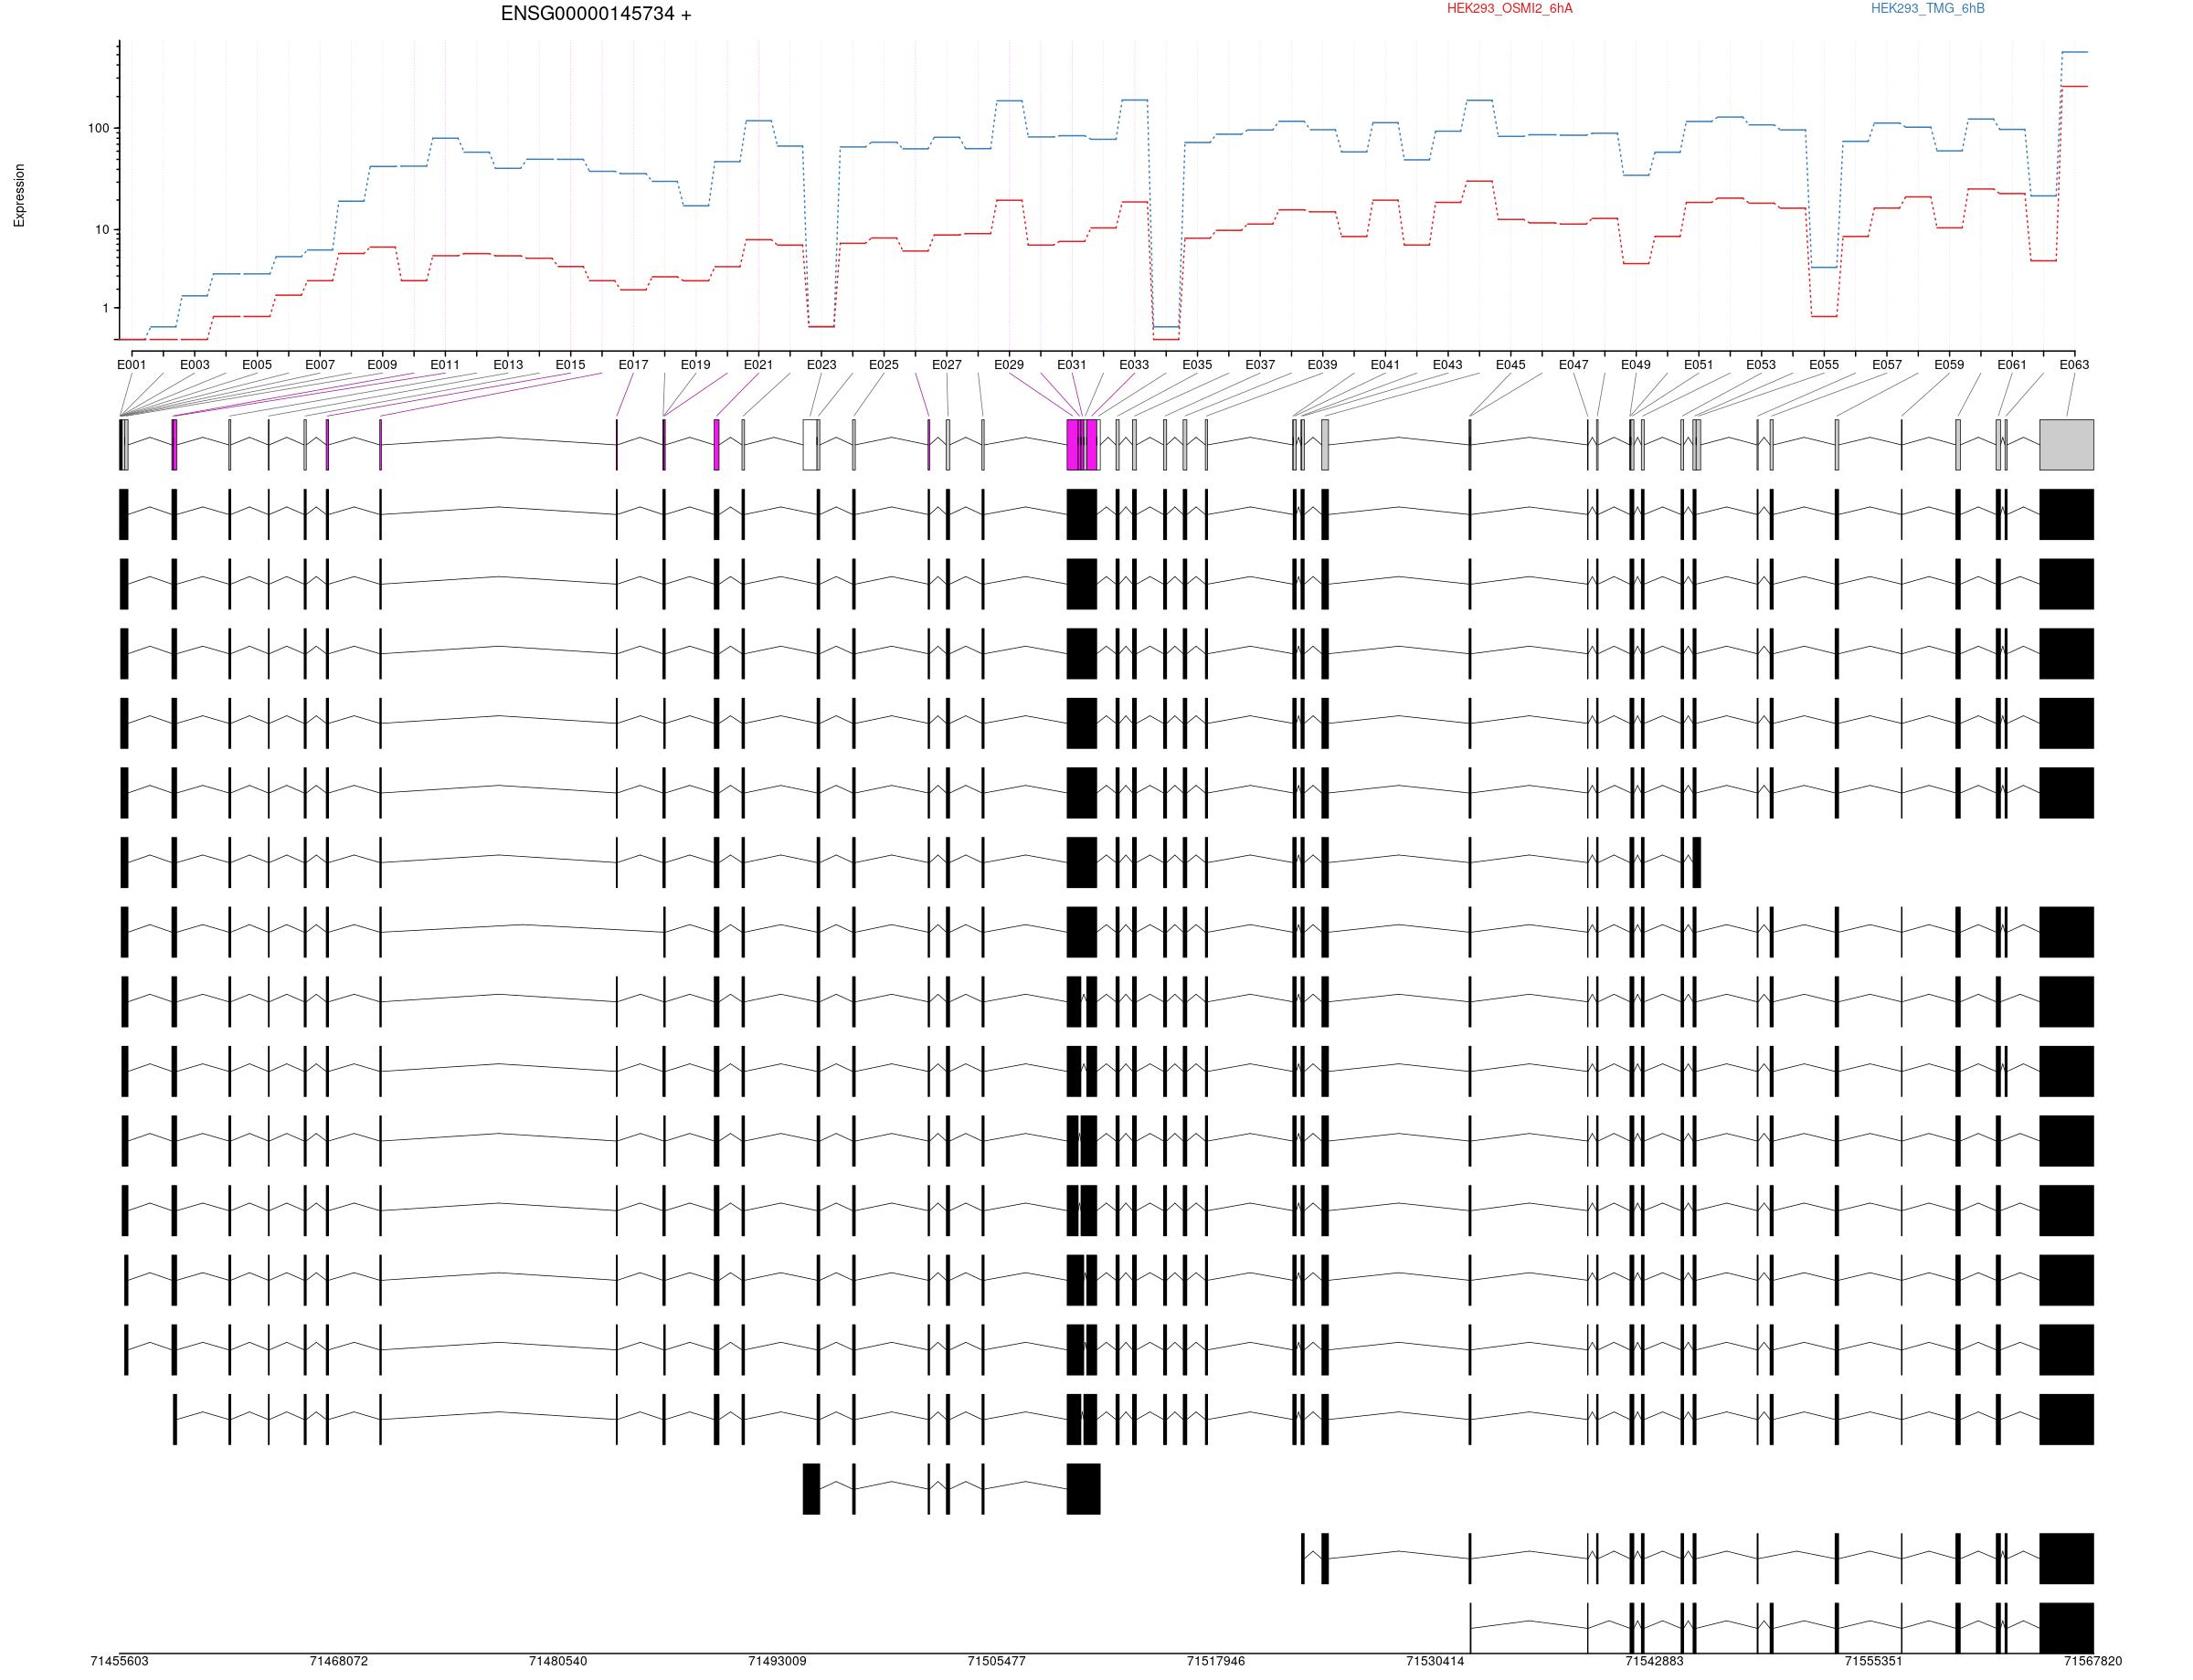Select exon label E005
Viewport: 2193px width, 1680px height.
(257, 365)
